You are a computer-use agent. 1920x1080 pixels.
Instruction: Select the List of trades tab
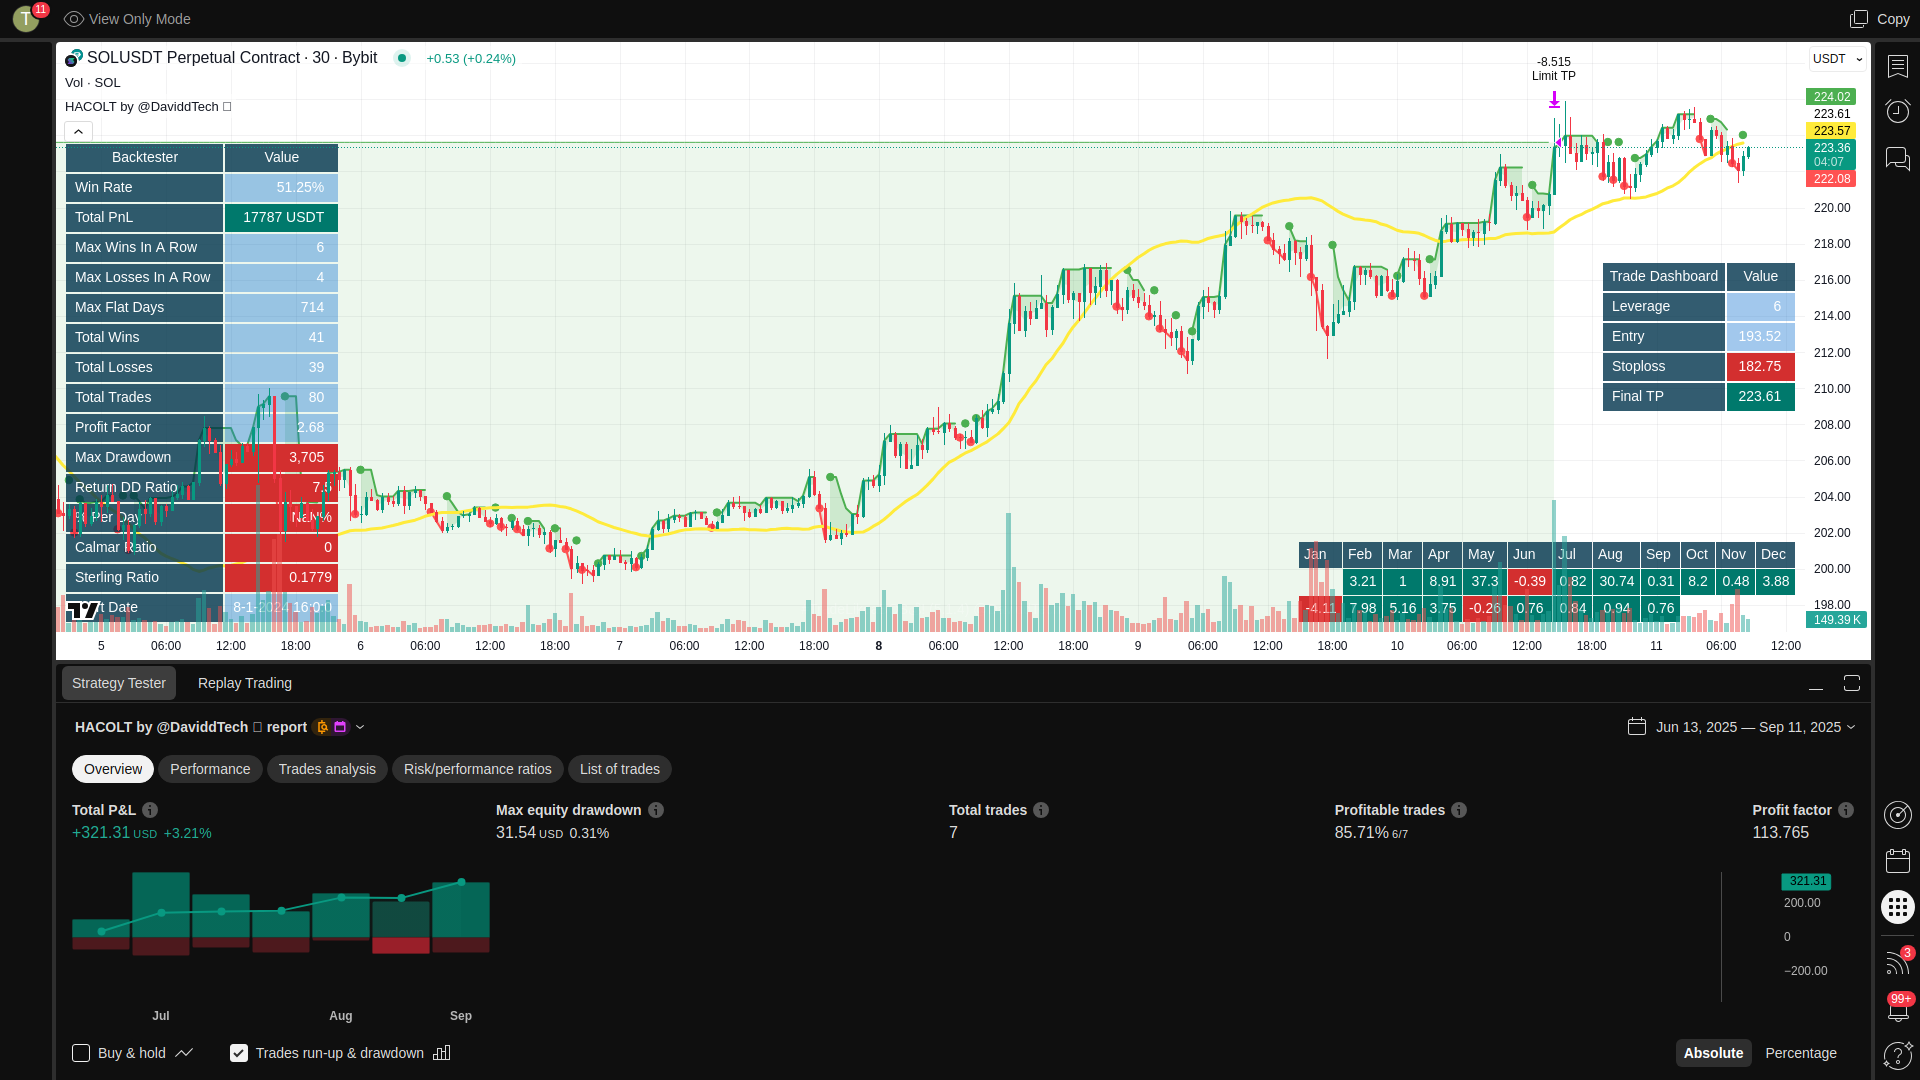[x=620, y=769]
